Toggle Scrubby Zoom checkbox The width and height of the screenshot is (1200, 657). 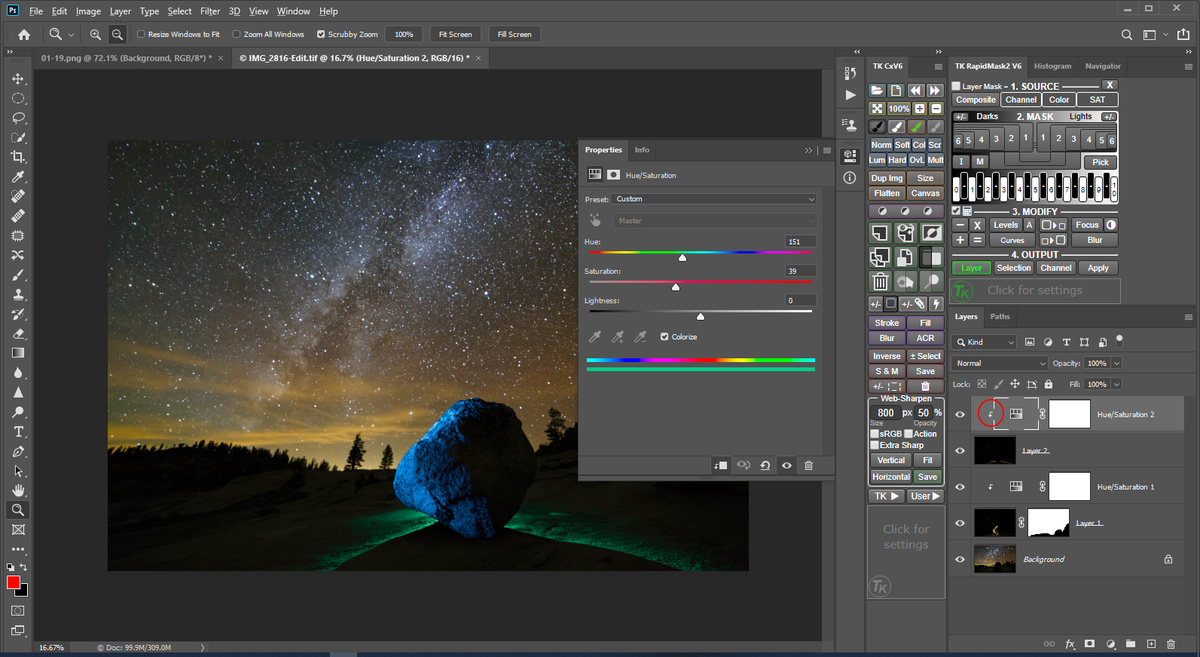click(x=321, y=34)
